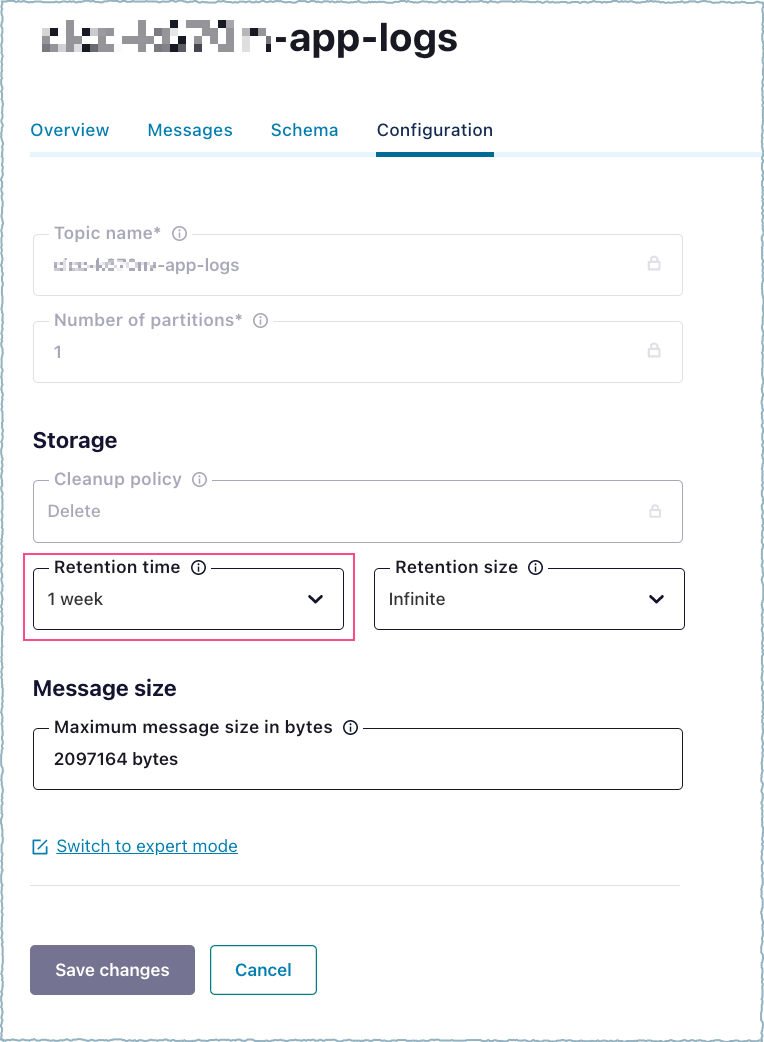The height and width of the screenshot is (1042, 764).
Task: Click the lock icon in Cleanup policy field
Action: pos(655,511)
